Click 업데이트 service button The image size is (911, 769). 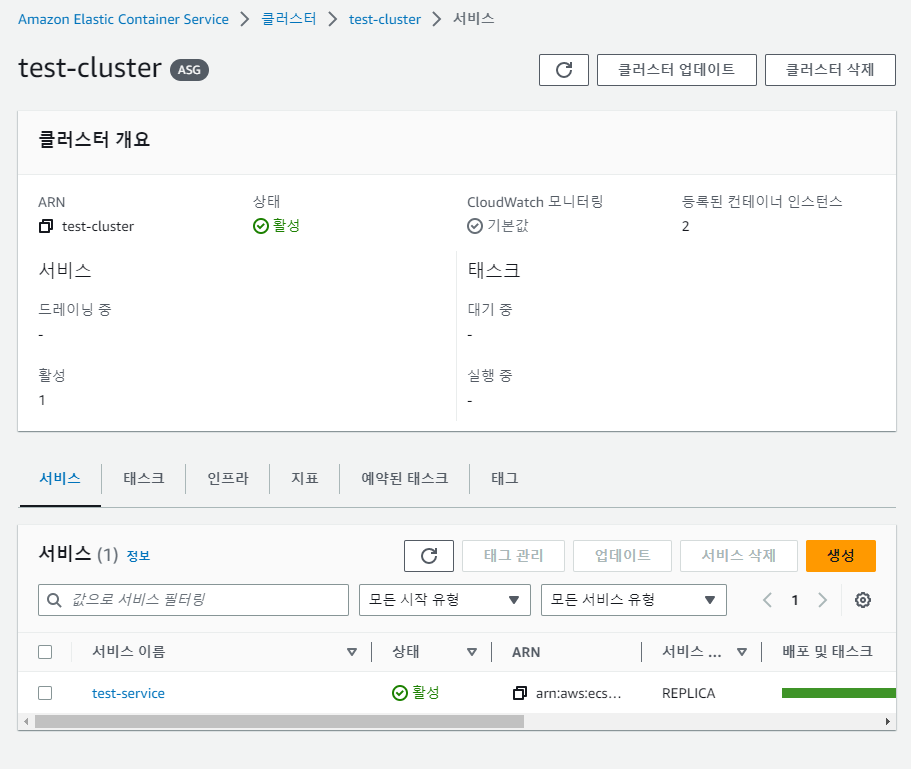point(622,556)
